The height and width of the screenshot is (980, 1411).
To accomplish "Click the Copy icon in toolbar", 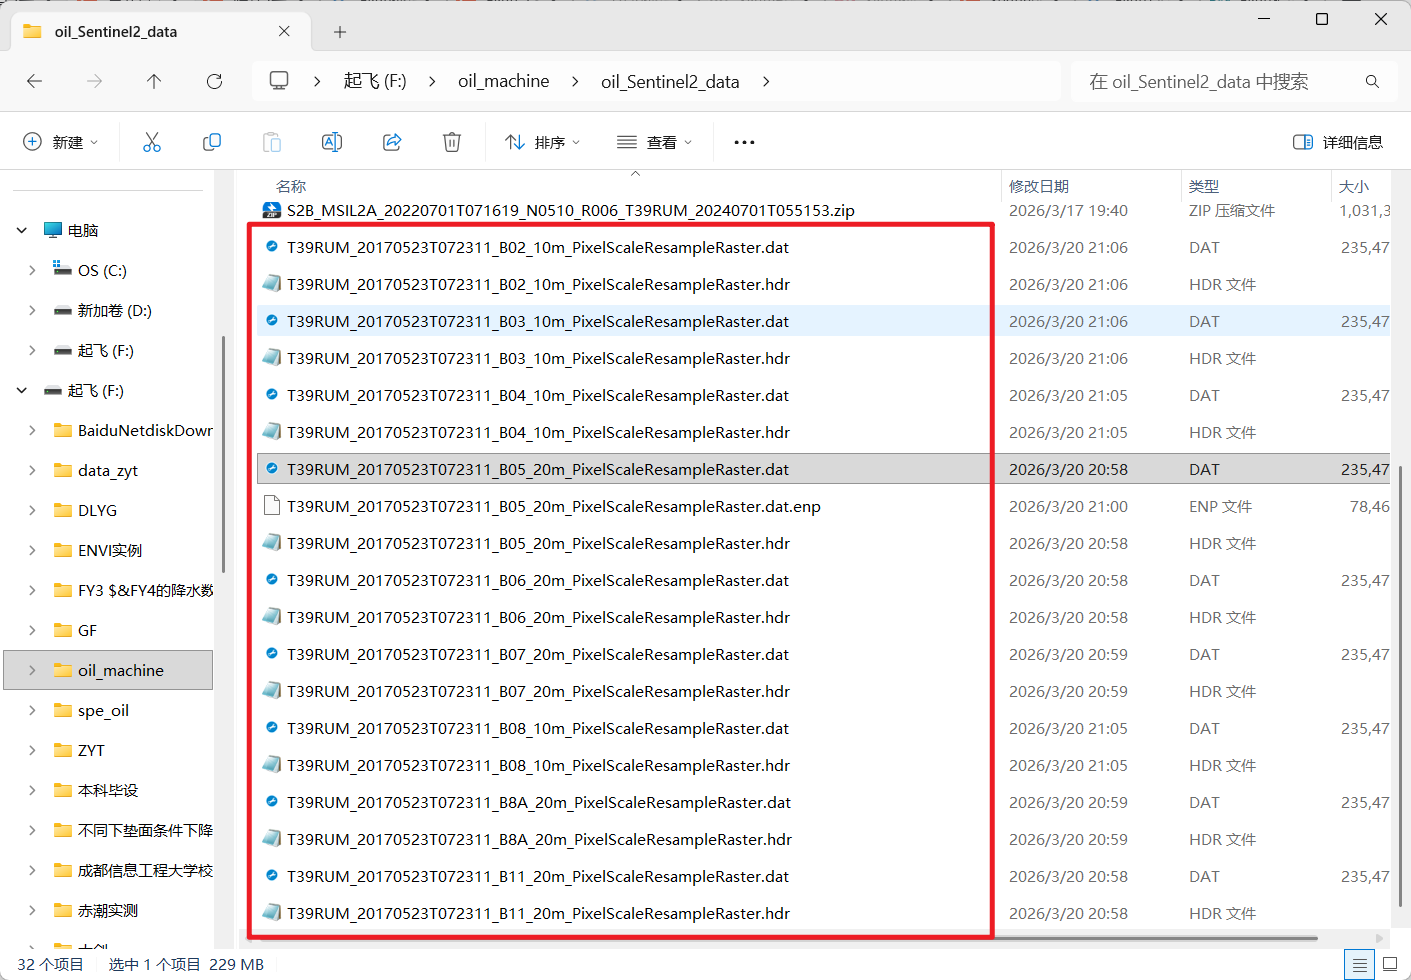I will 212,142.
